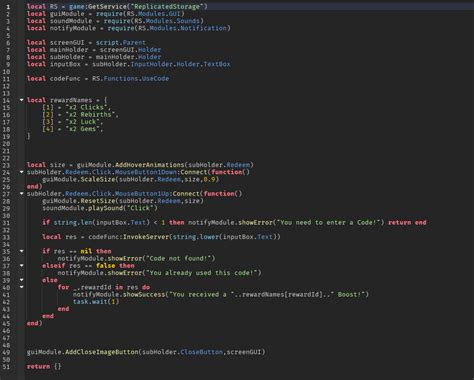Click 'rewardNames' variable on line 14

click(x=71, y=100)
